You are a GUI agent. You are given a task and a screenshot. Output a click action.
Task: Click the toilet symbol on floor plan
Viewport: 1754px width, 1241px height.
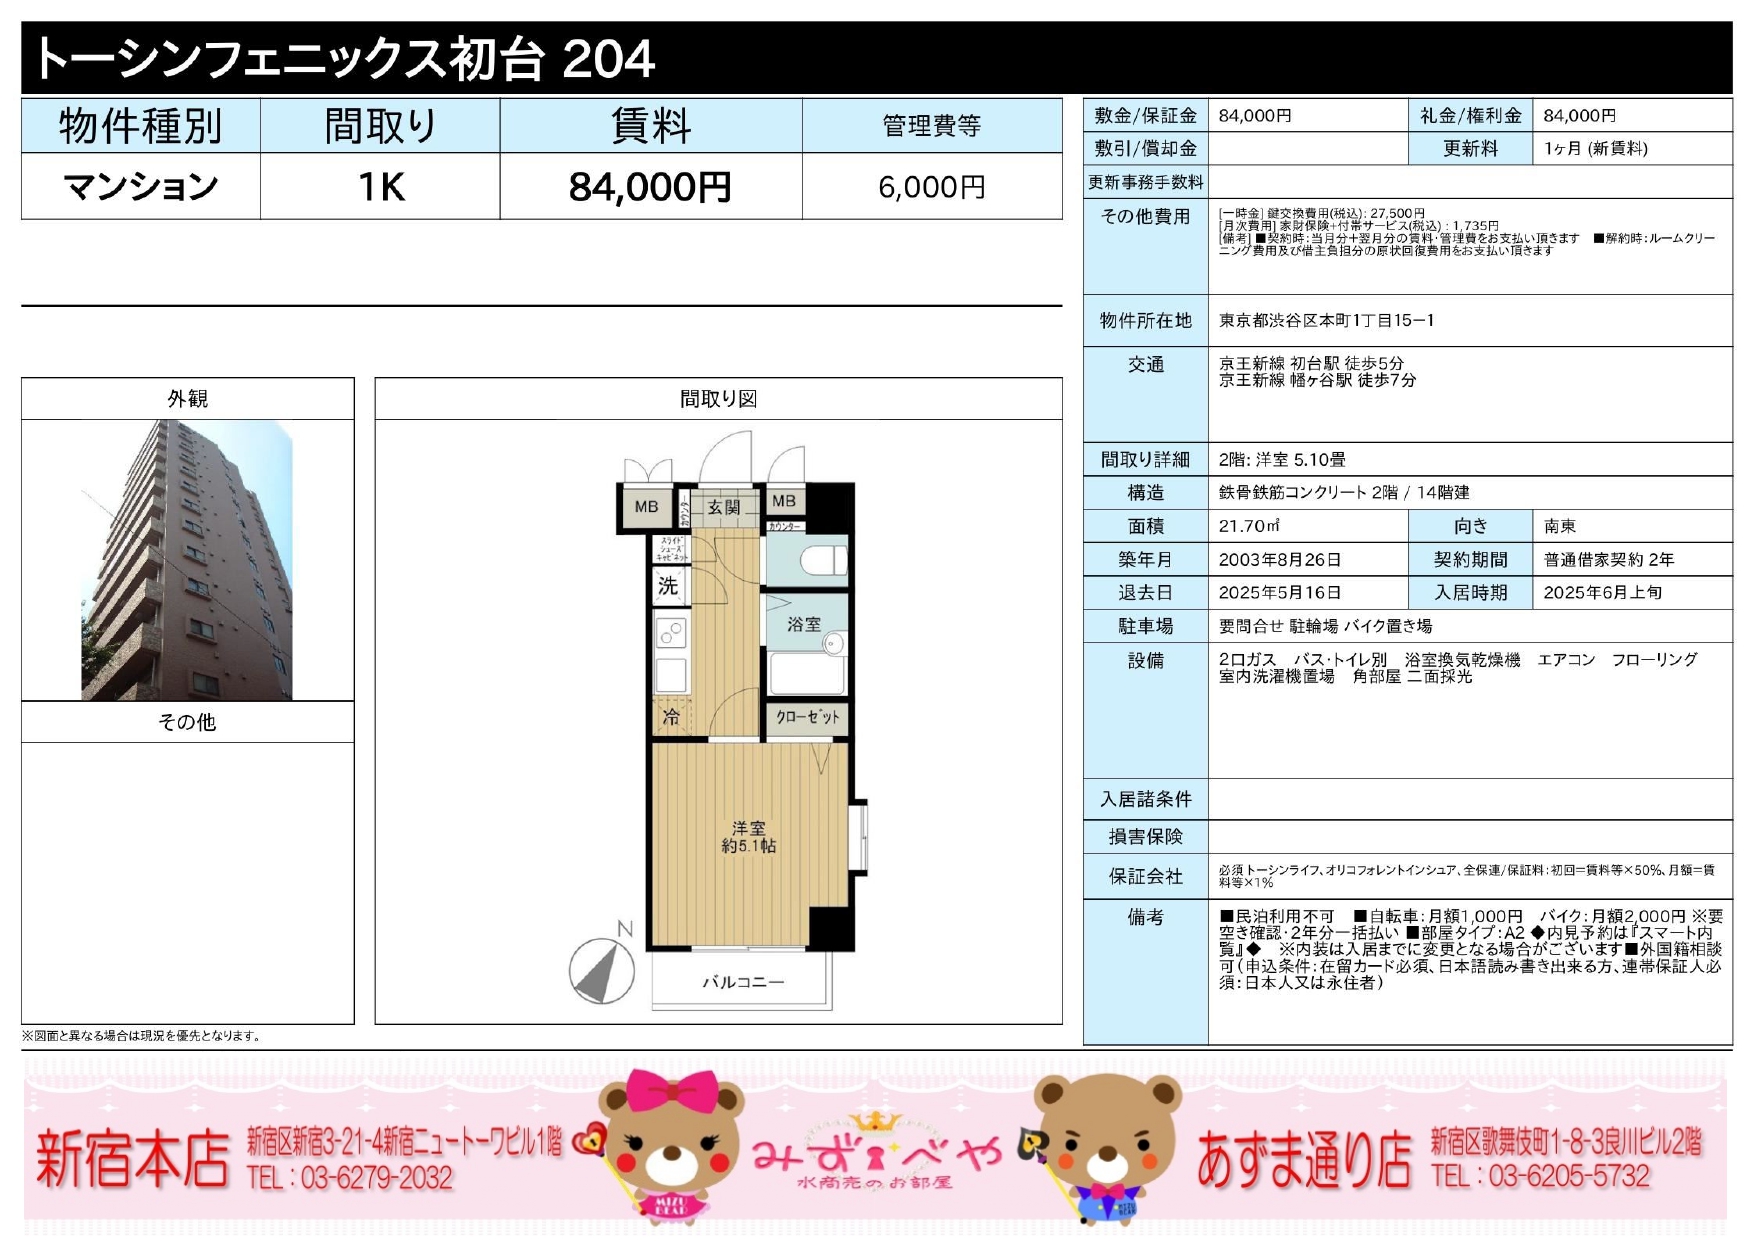824,559
